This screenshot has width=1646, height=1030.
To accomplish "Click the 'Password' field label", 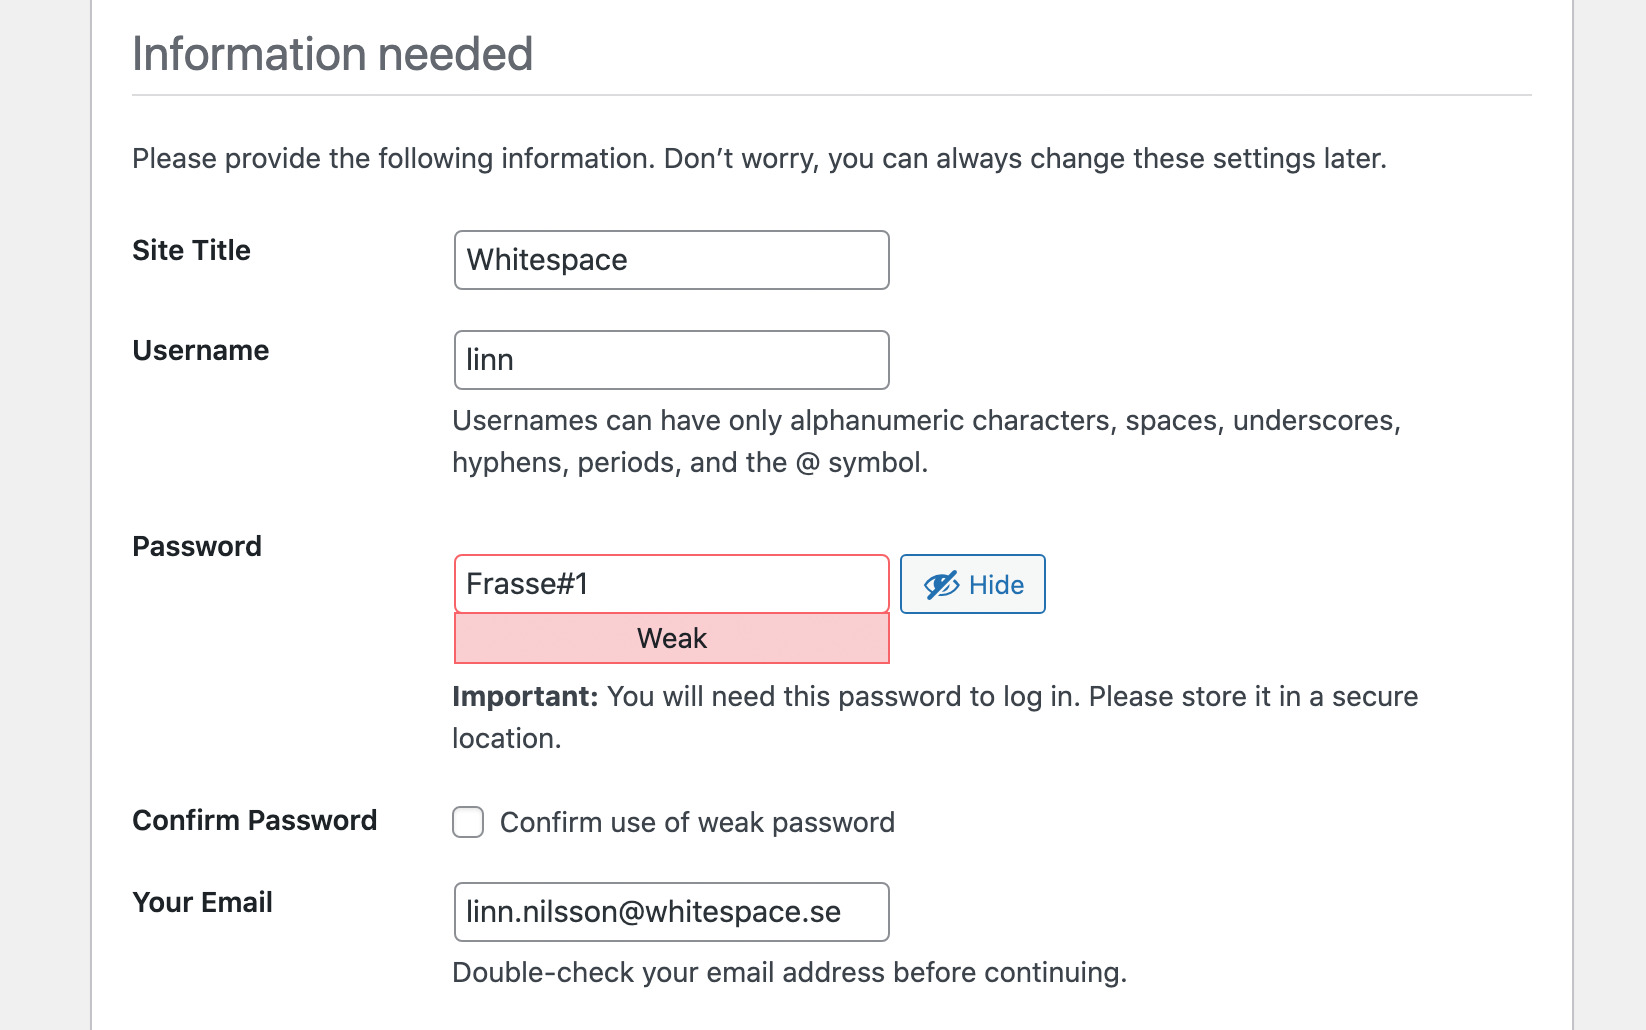I will pos(197,546).
